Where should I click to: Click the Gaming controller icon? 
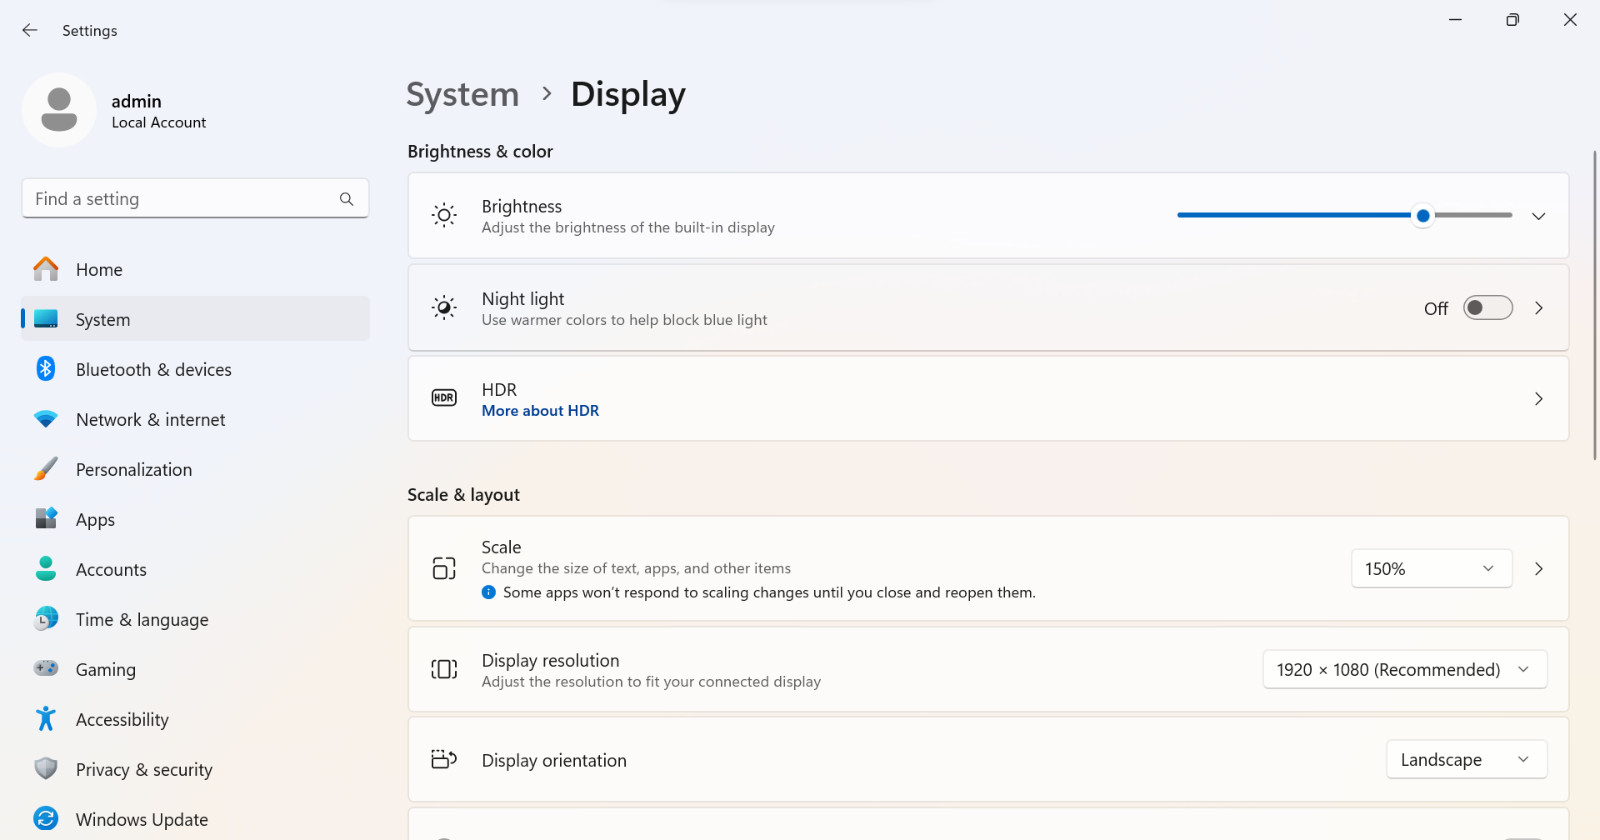(x=46, y=668)
